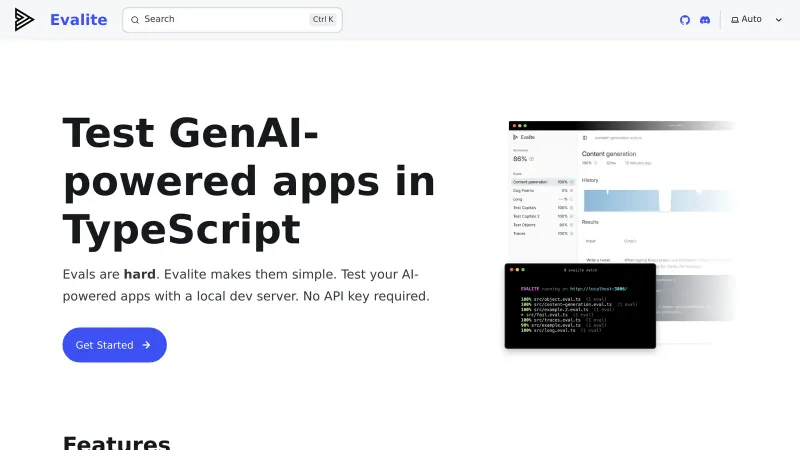Open the GitHub repository icon

point(685,20)
